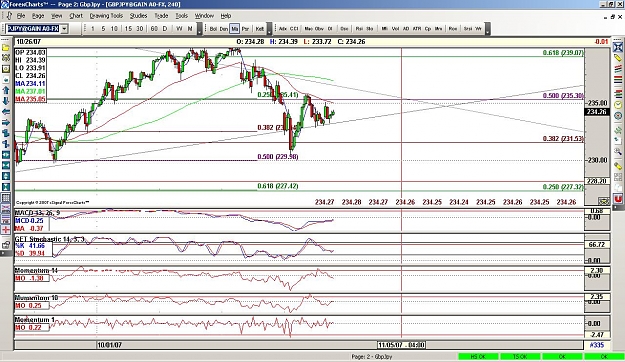Image resolution: width=625 pixels, height=362 pixels.
Task: Click the 11.05.07 04:00 cursor date marker
Action: (401, 345)
